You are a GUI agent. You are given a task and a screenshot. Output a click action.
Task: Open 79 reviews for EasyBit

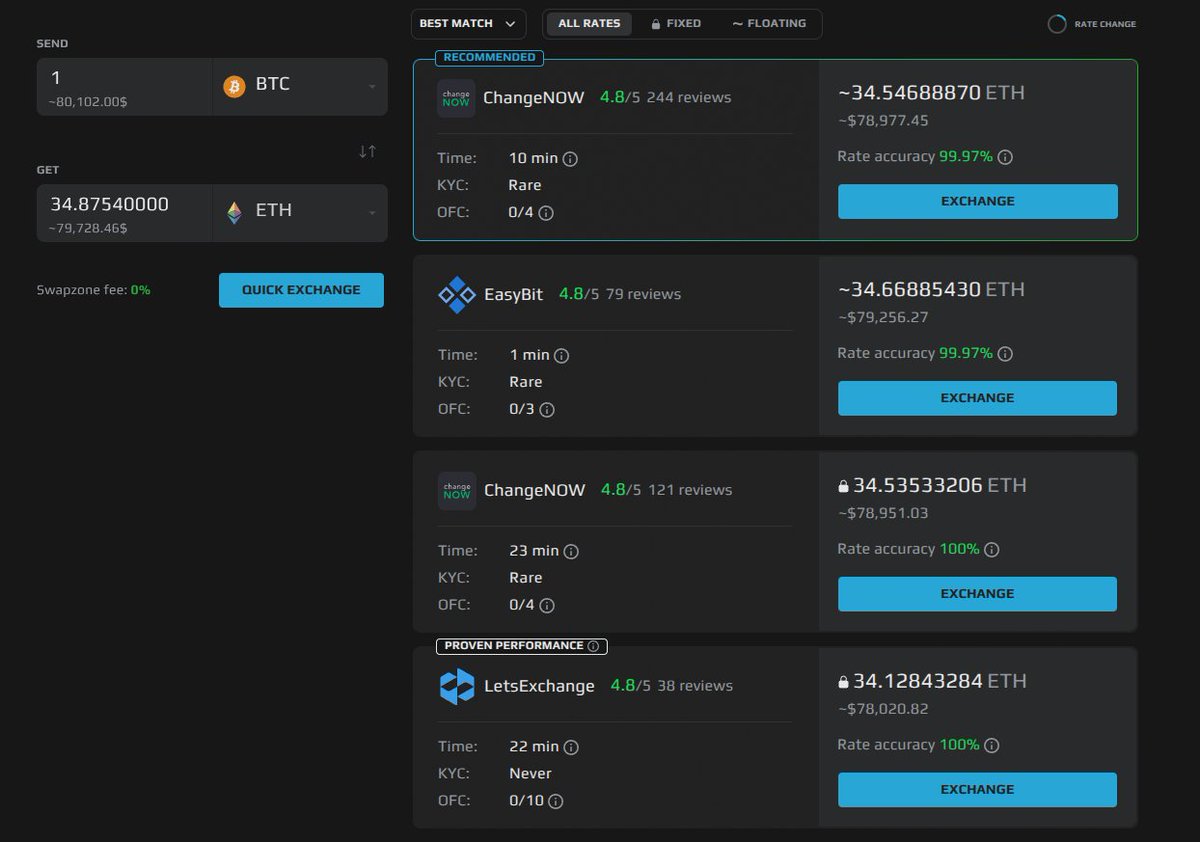tap(643, 294)
